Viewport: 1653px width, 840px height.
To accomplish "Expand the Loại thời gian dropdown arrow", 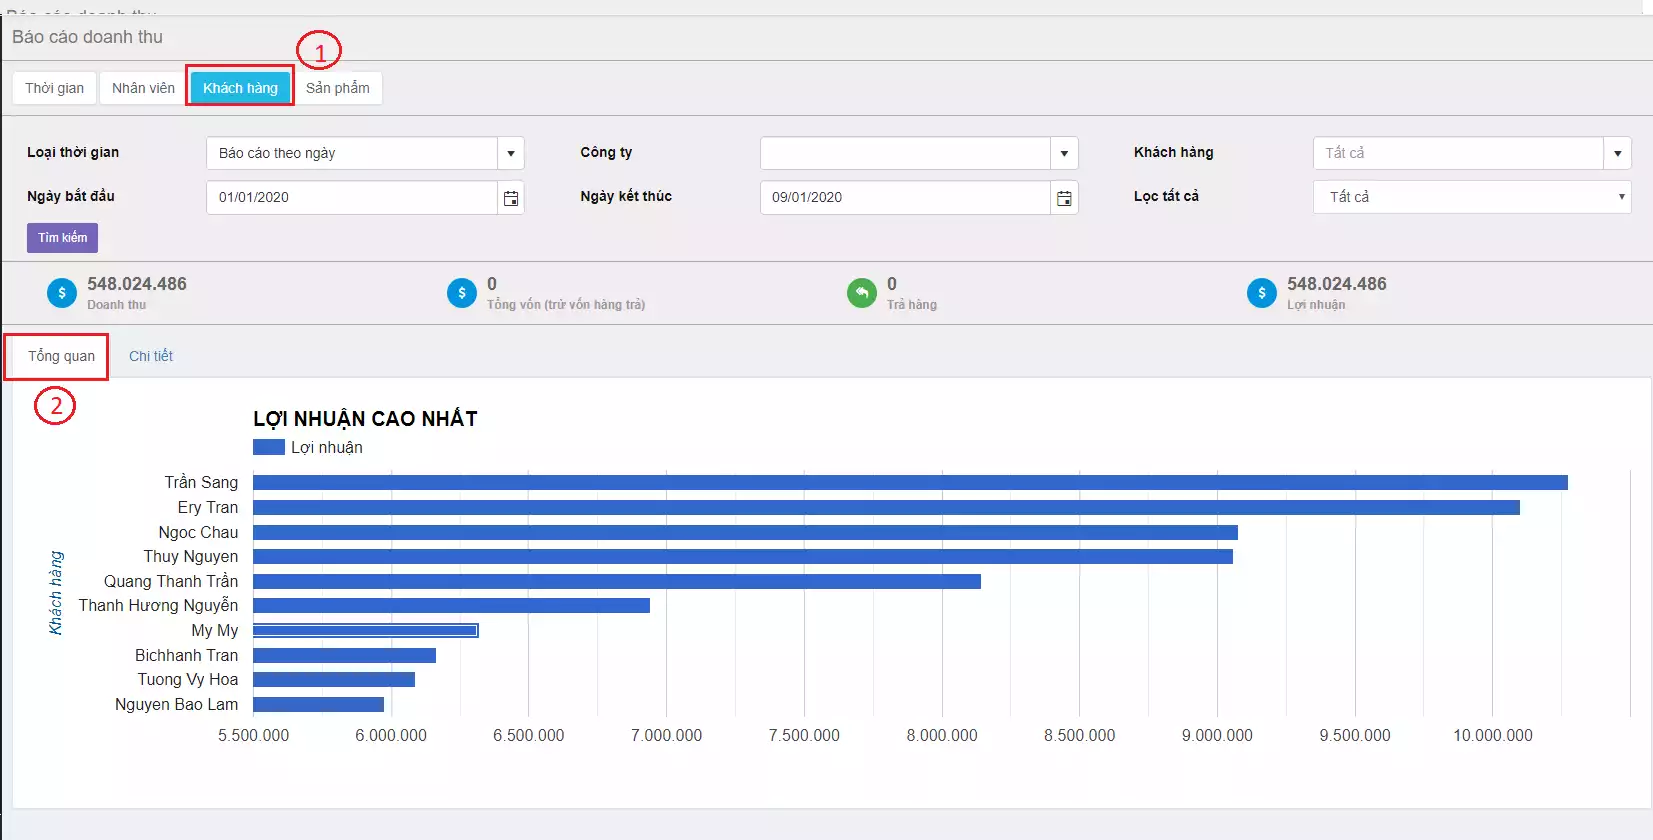I will pyautogui.click(x=511, y=153).
